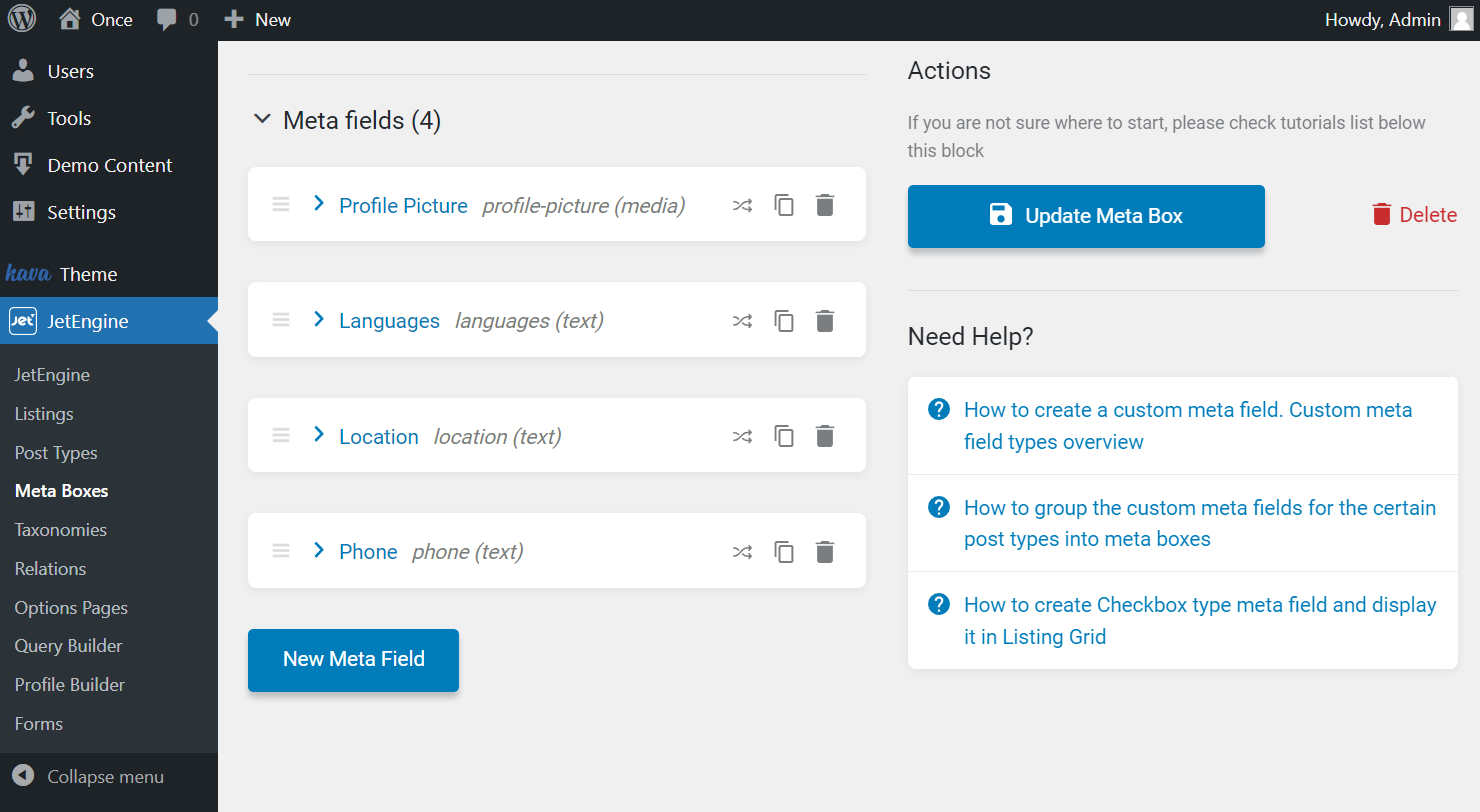Image resolution: width=1480 pixels, height=812 pixels.
Task: Click the Once site home icon
Action: click(x=69, y=19)
